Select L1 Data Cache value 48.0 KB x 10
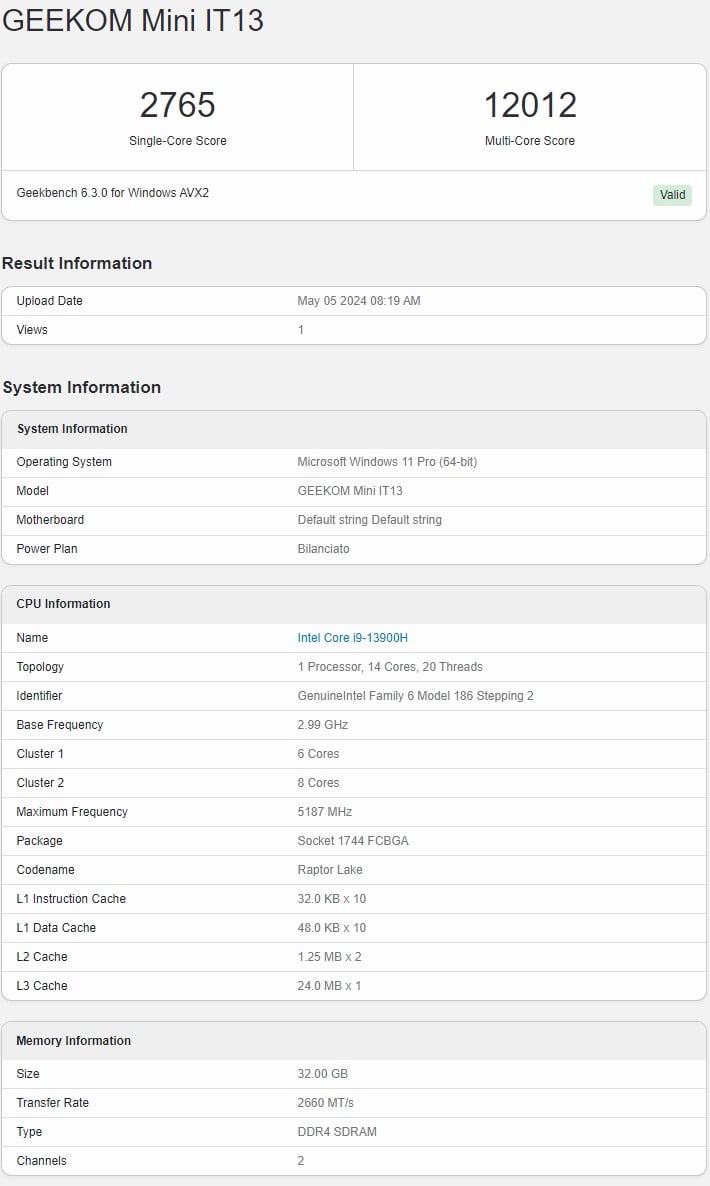710x1186 pixels. click(331, 928)
